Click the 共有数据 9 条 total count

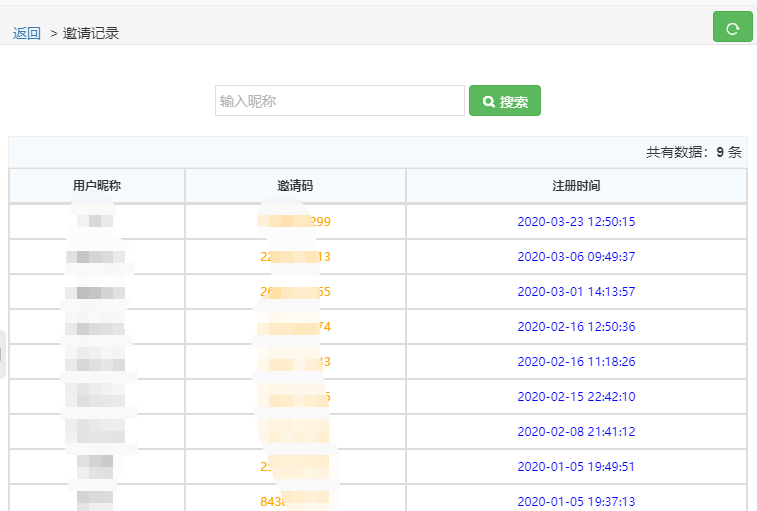[x=693, y=153]
